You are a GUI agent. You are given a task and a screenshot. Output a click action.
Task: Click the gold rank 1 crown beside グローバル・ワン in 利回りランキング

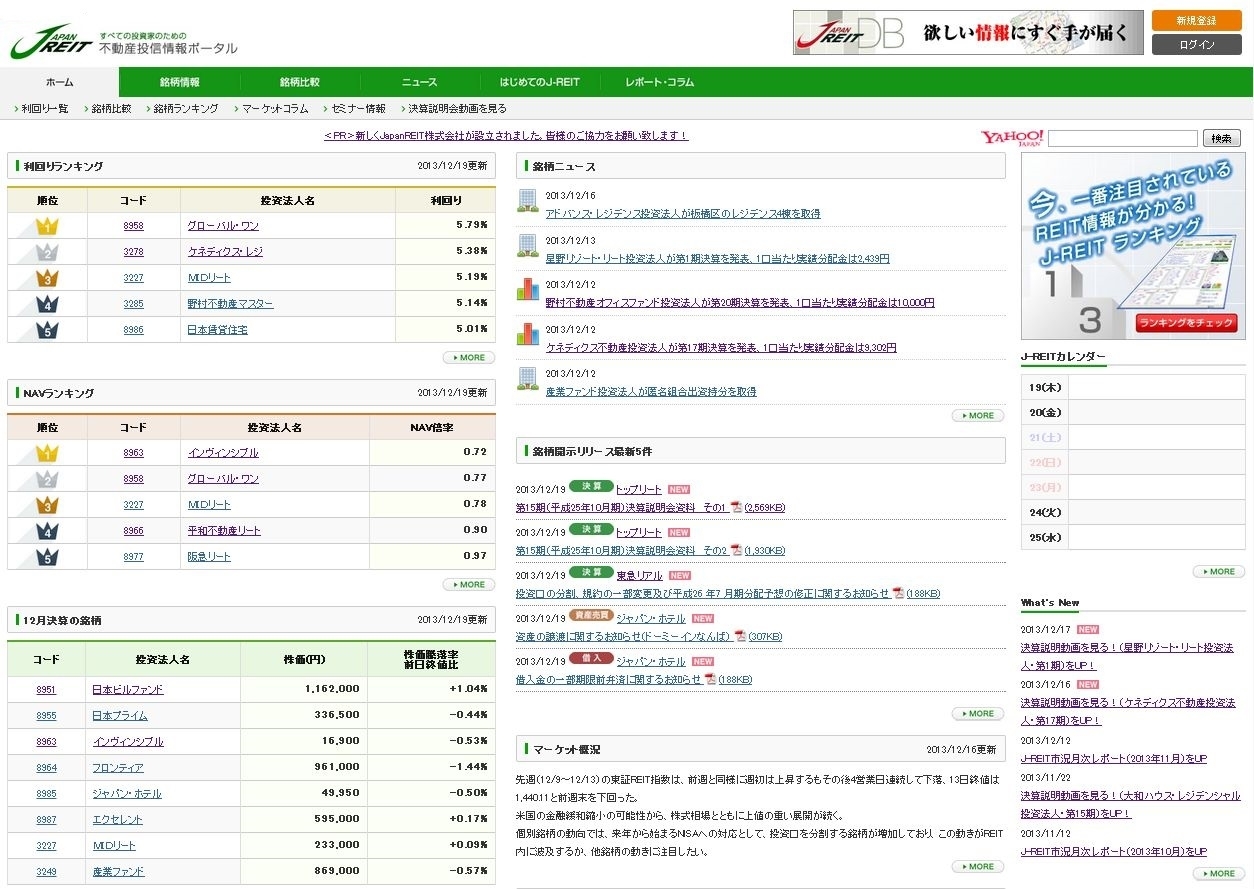click(x=47, y=226)
